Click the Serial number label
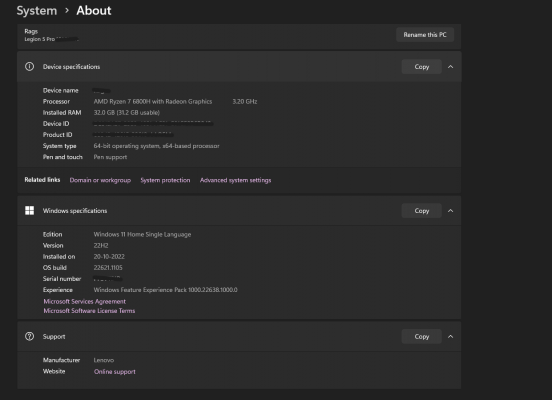 pyautogui.click(x=62, y=279)
